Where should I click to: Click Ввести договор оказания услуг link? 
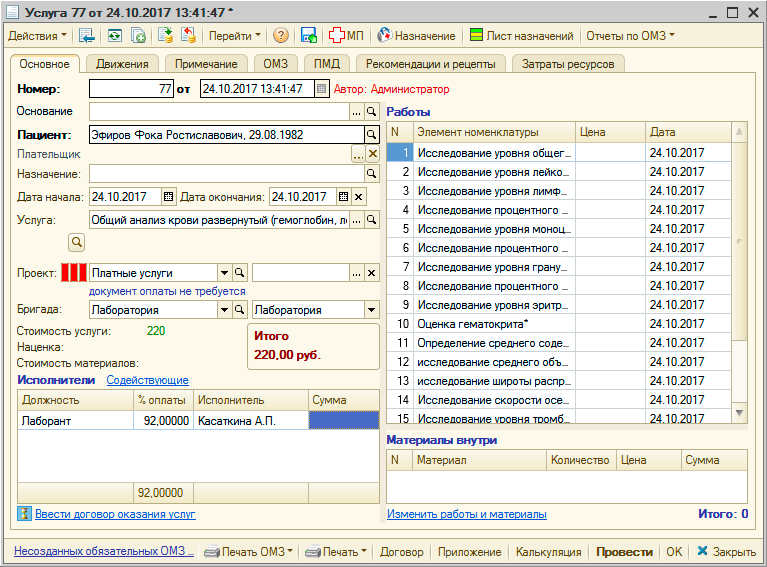tap(115, 514)
